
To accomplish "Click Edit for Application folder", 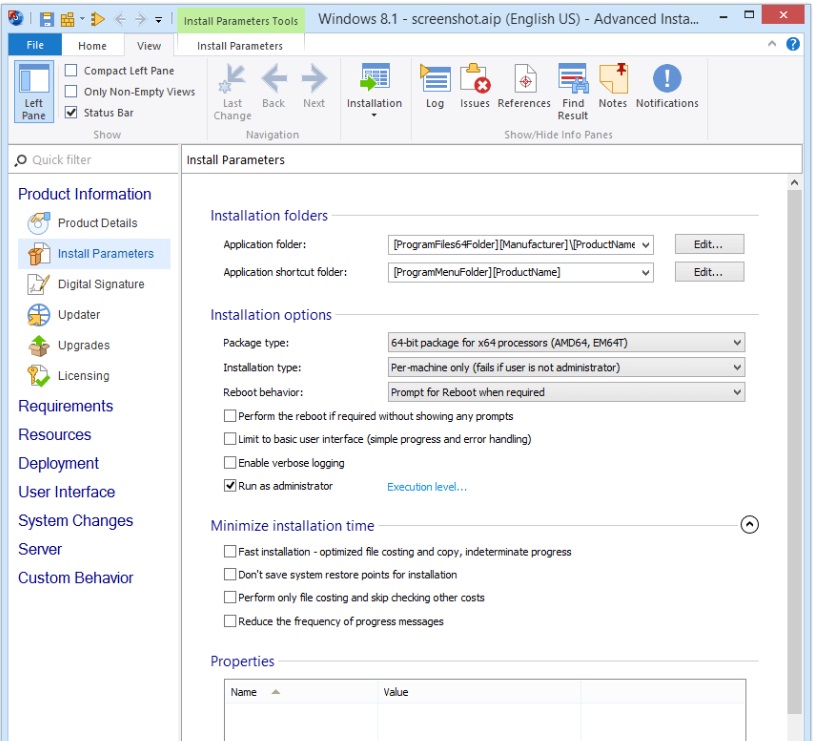I will (709, 244).
